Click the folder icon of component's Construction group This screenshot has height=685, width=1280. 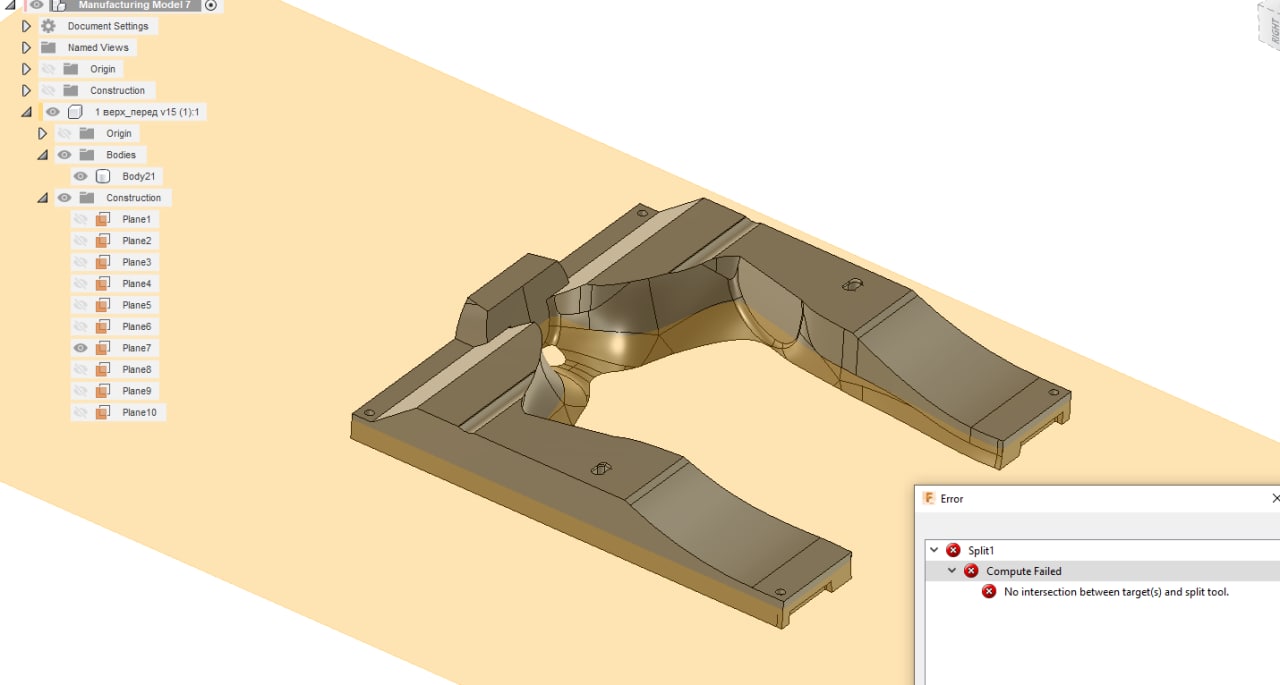pos(87,198)
